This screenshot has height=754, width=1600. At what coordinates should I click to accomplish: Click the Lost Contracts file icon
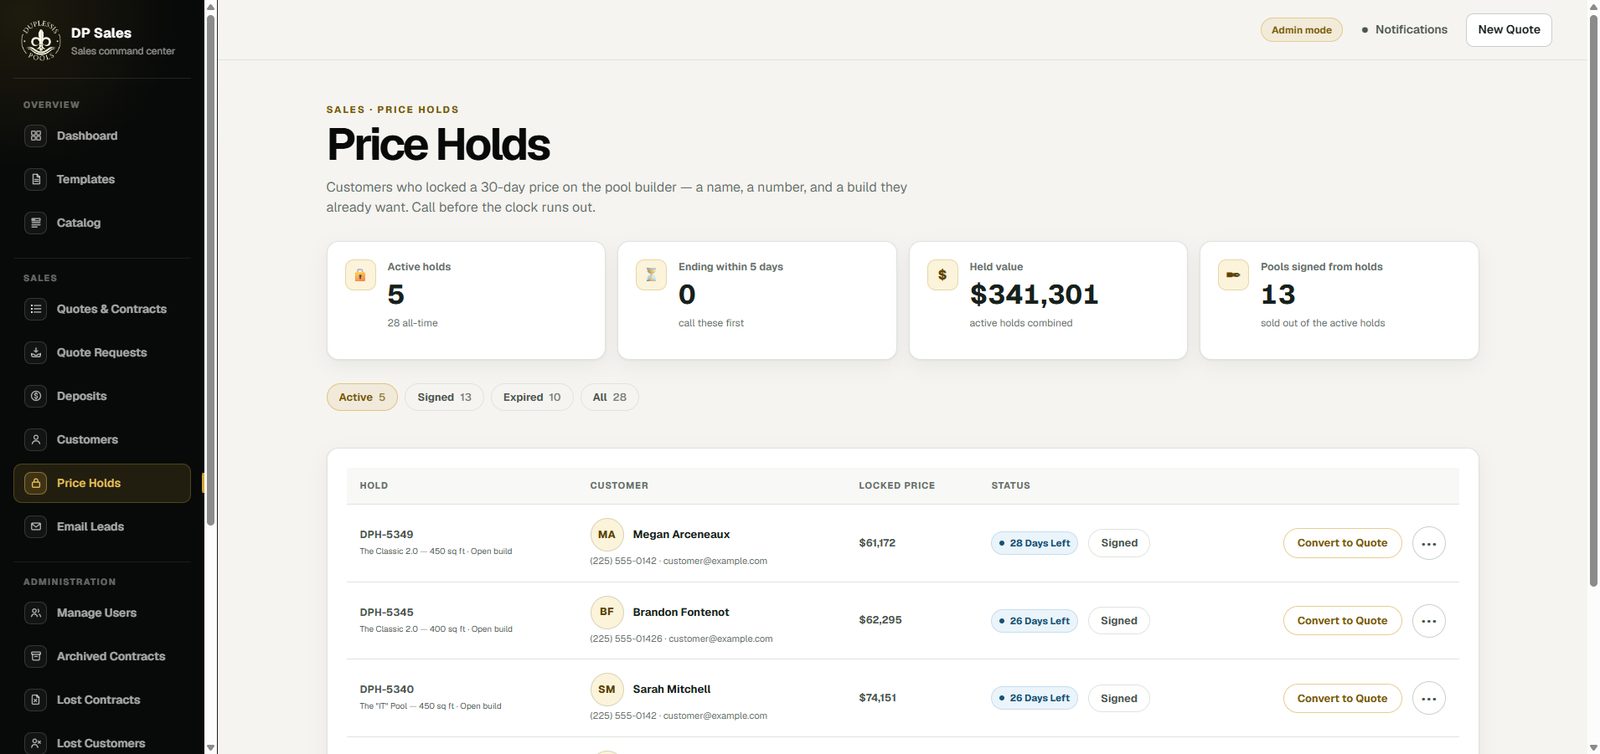[x=36, y=700]
